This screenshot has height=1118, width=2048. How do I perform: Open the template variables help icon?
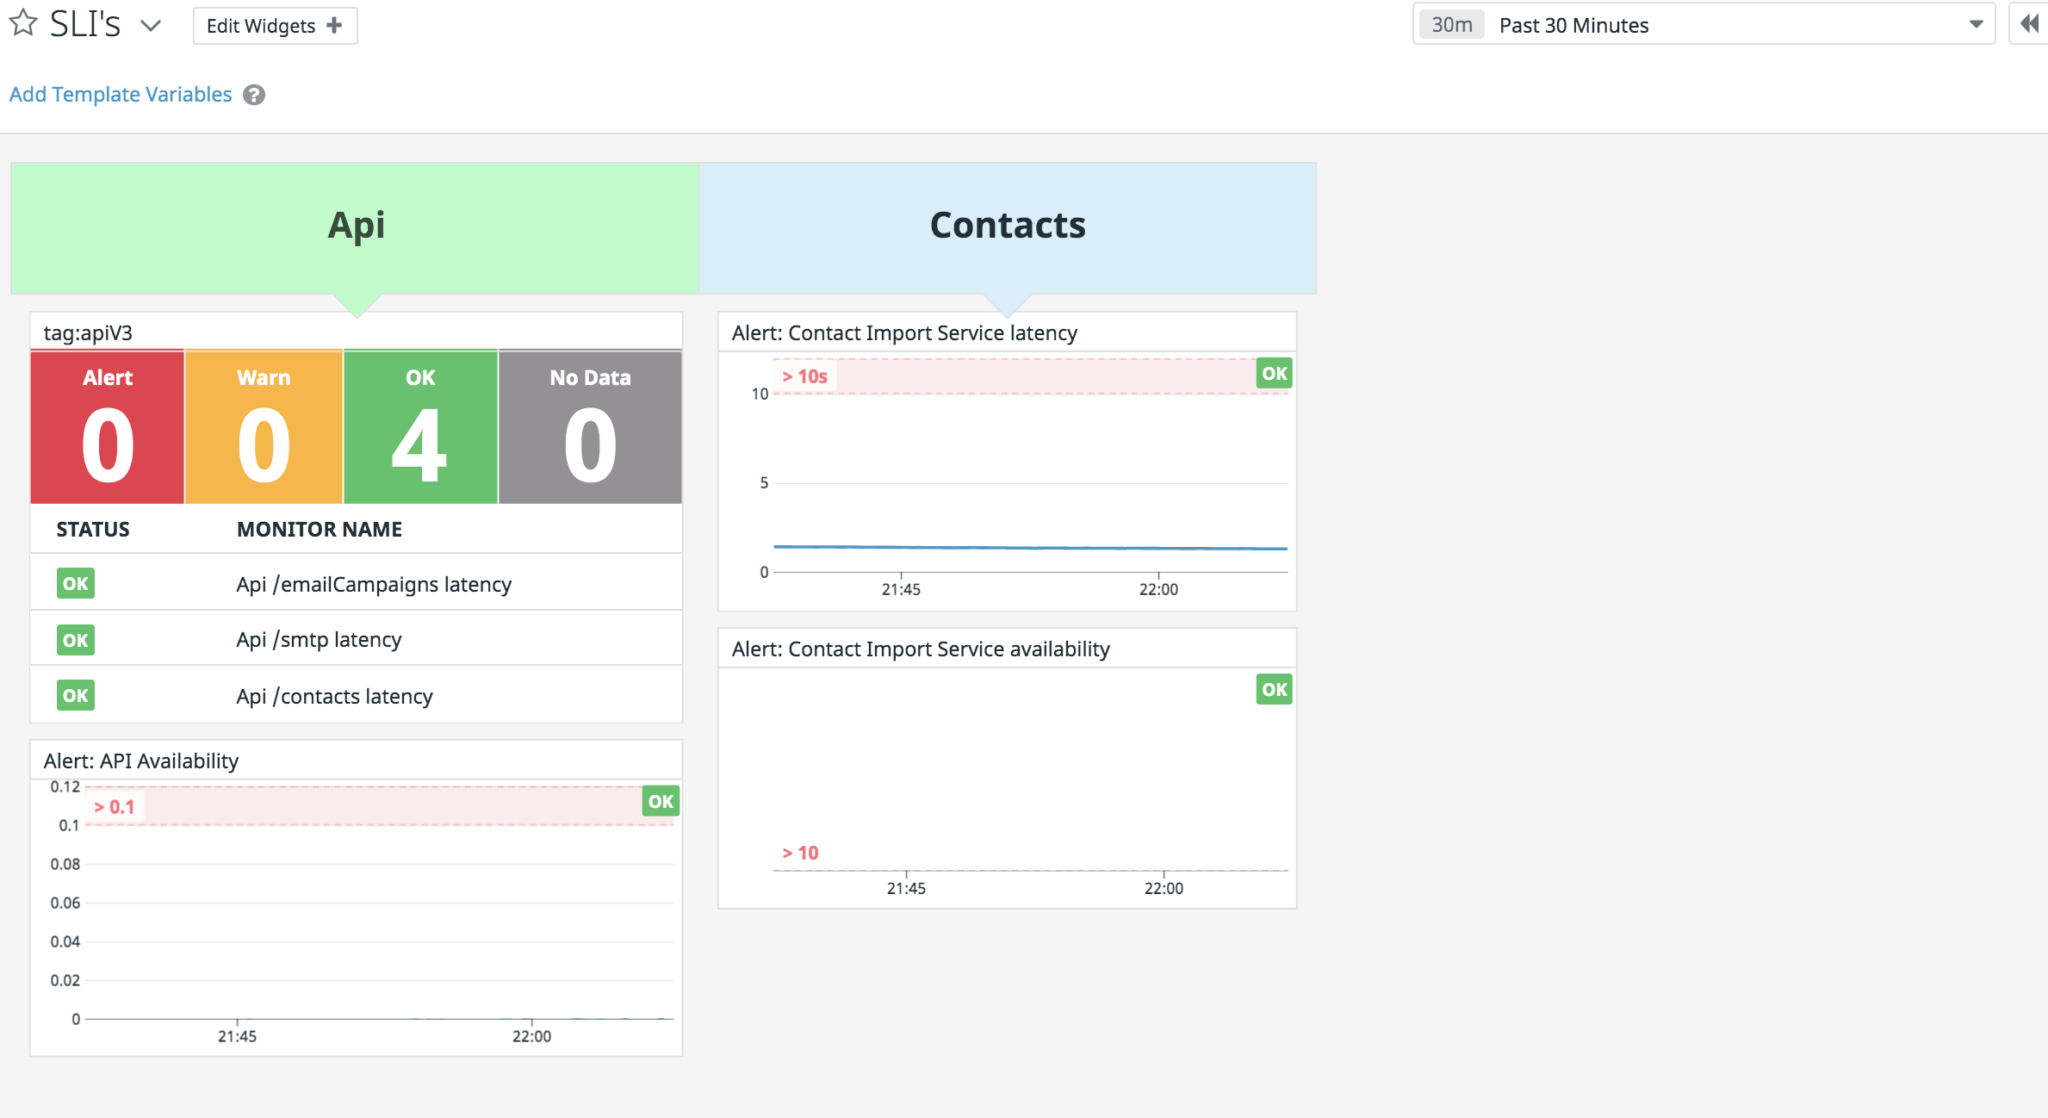254,95
